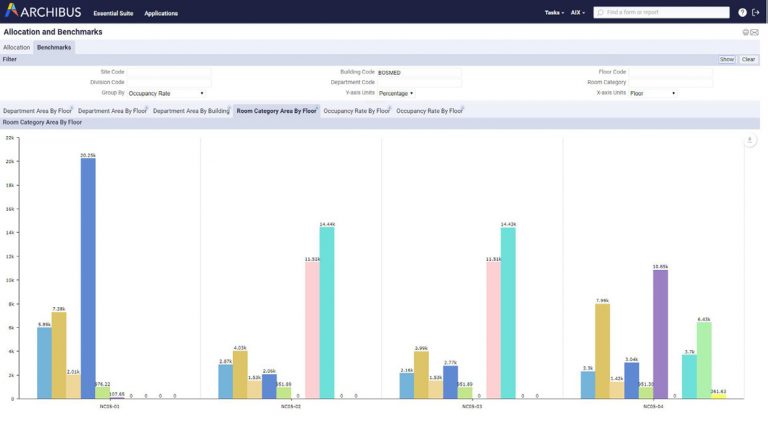Open the X-axis Units dropdown

click(x=652, y=93)
